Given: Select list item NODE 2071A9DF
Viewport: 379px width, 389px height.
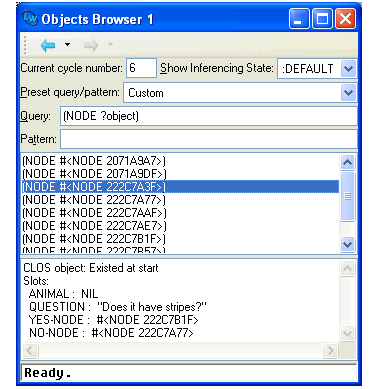Looking at the screenshot, I should (94, 174).
